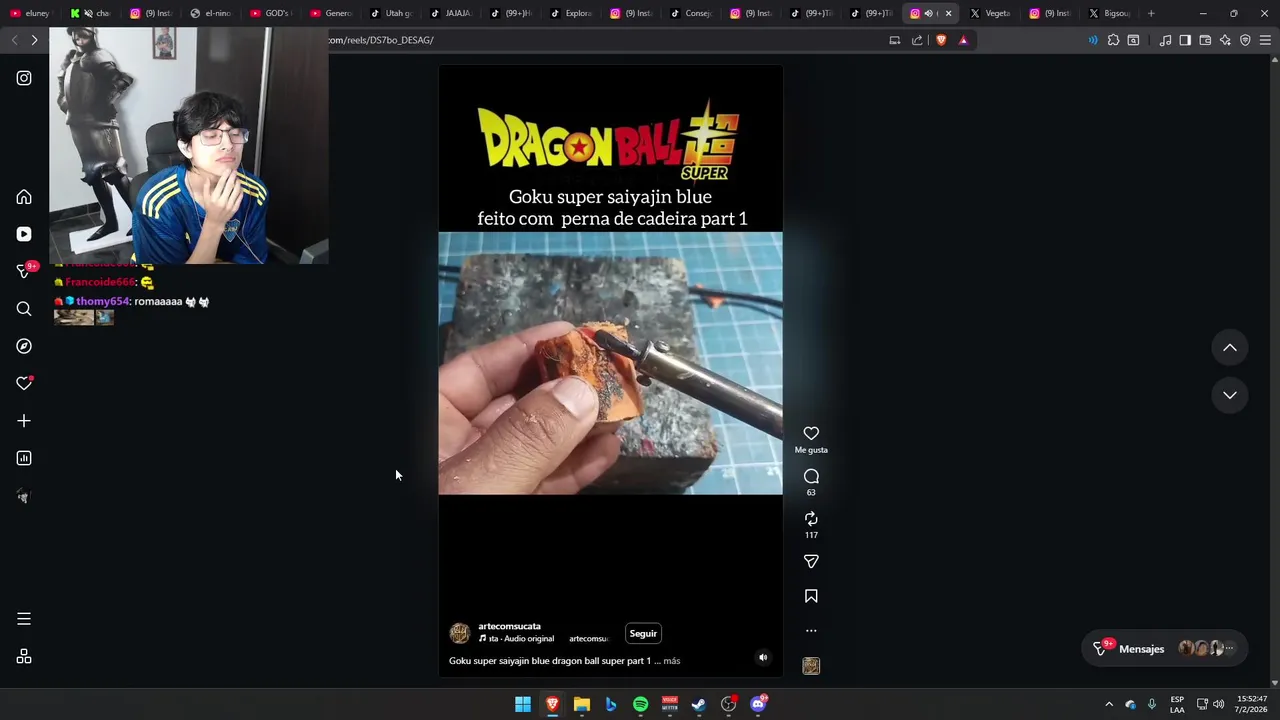The height and width of the screenshot is (720, 1280).
Task: Repost the reel with the repost icon
Action: click(811, 518)
